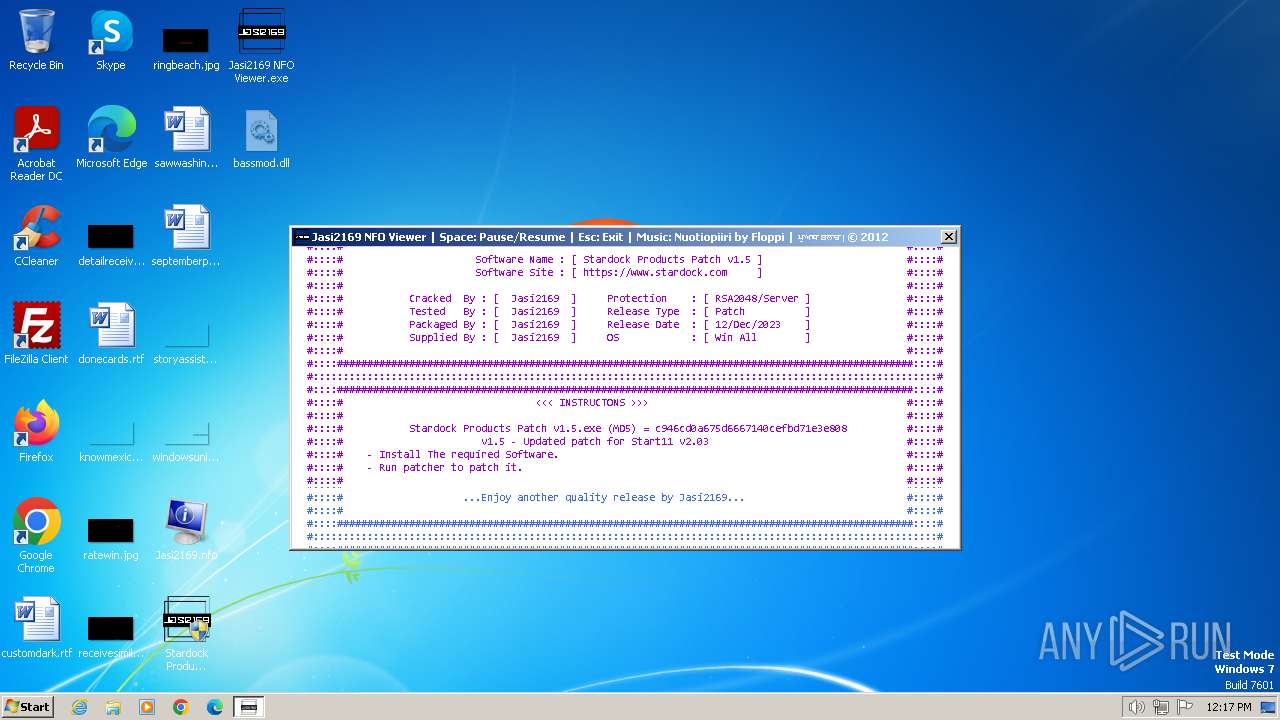Open Chrome from the taskbar
Viewport: 1280px width, 720px height.
[181, 707]
